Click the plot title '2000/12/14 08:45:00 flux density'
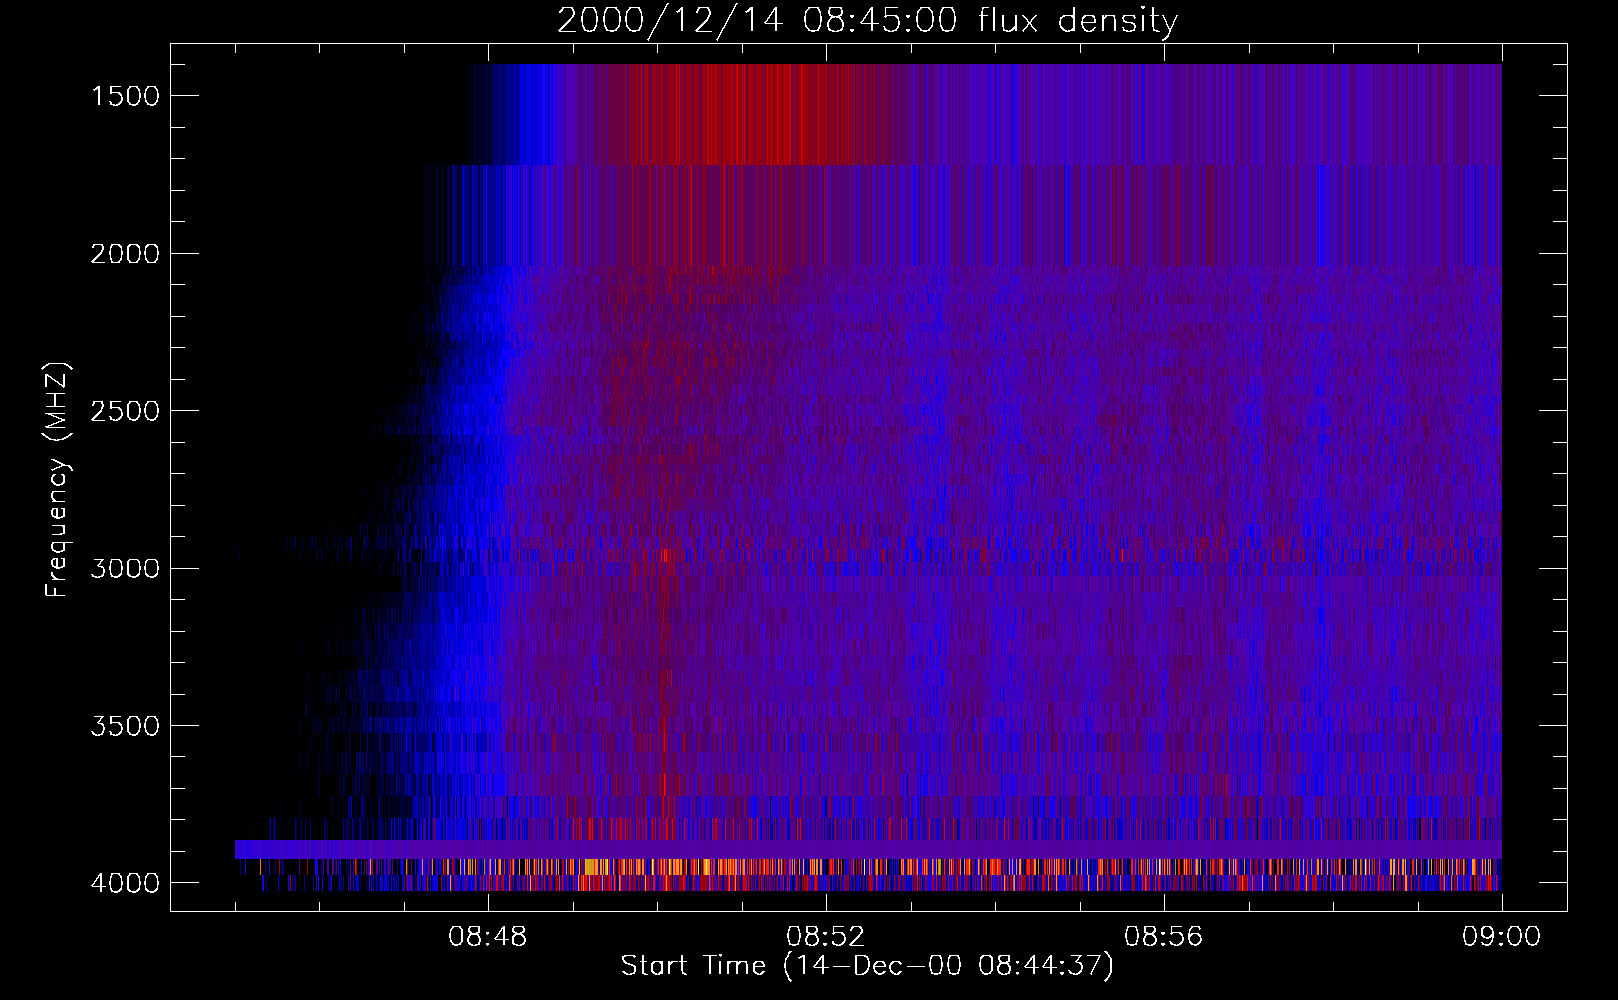Screen dimensions: 1618x1000 click(x=867, y=21)
